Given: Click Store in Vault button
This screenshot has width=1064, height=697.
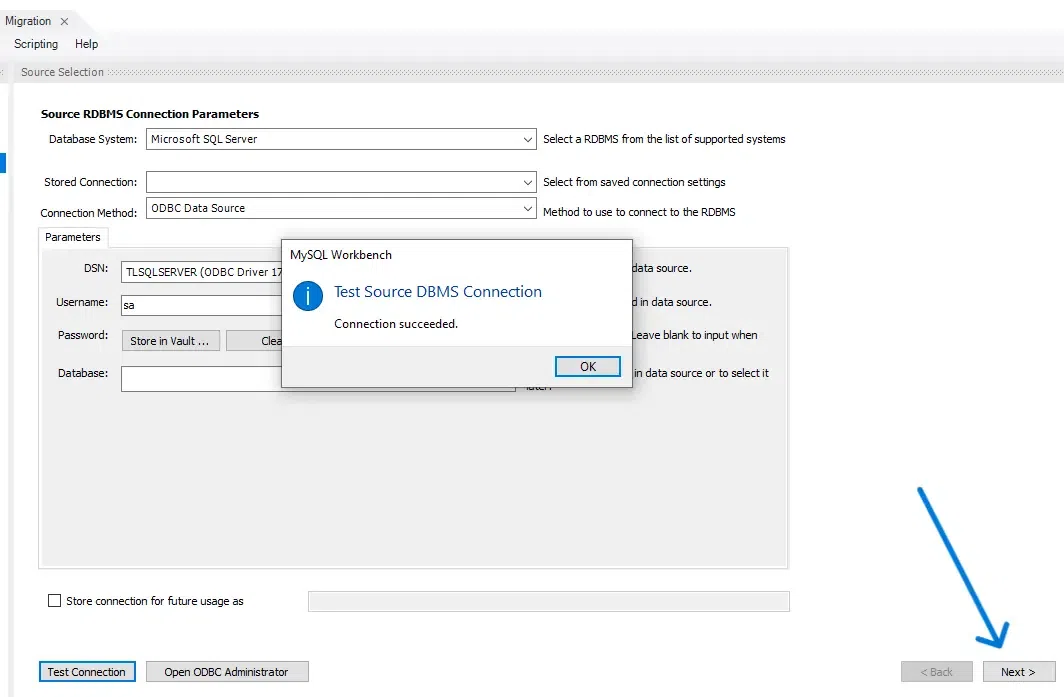Looking at the screenshot, I should 170,341.
